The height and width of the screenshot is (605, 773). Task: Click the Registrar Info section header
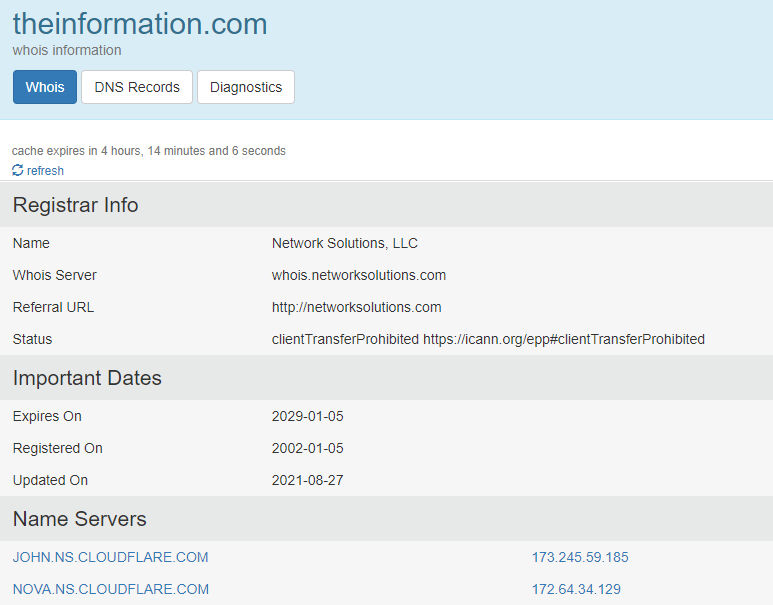click(75, 205)
